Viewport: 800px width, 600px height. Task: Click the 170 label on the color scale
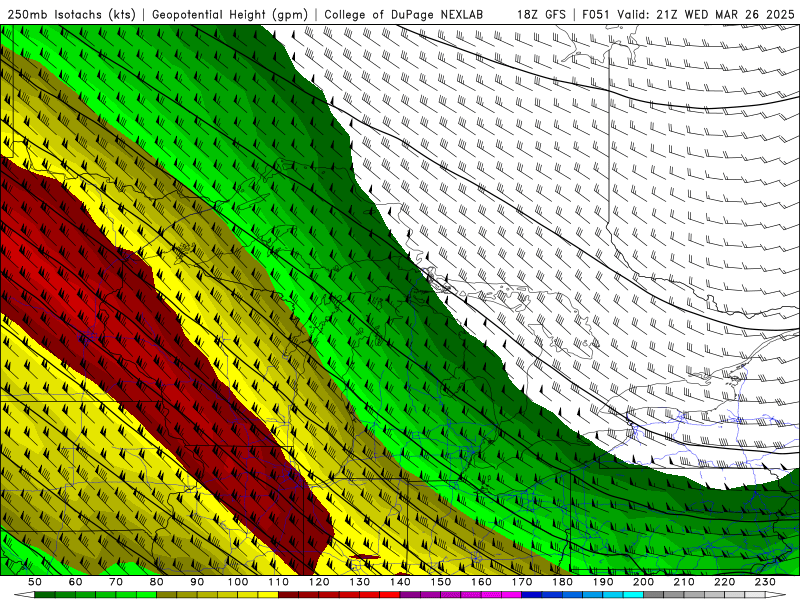pos(522,582)
